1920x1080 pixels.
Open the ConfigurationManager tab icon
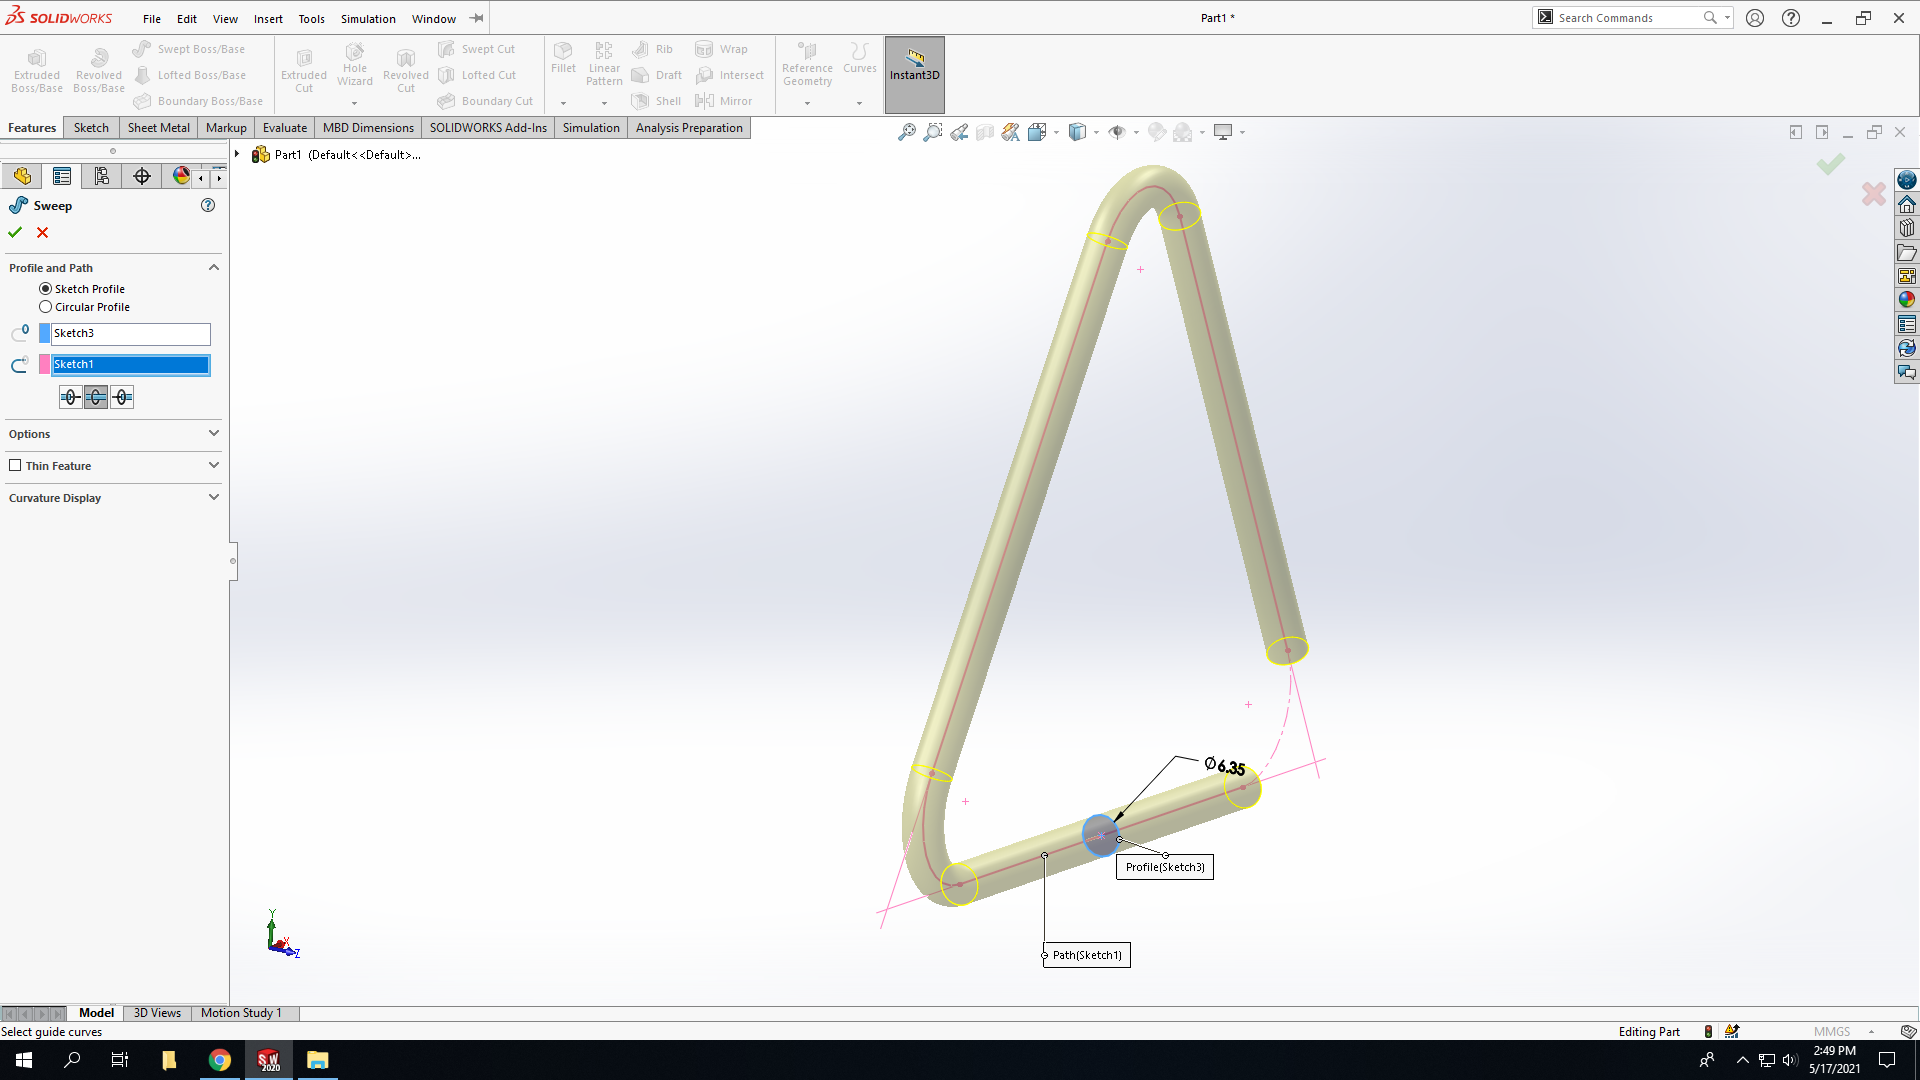click(x=102, y=176)
